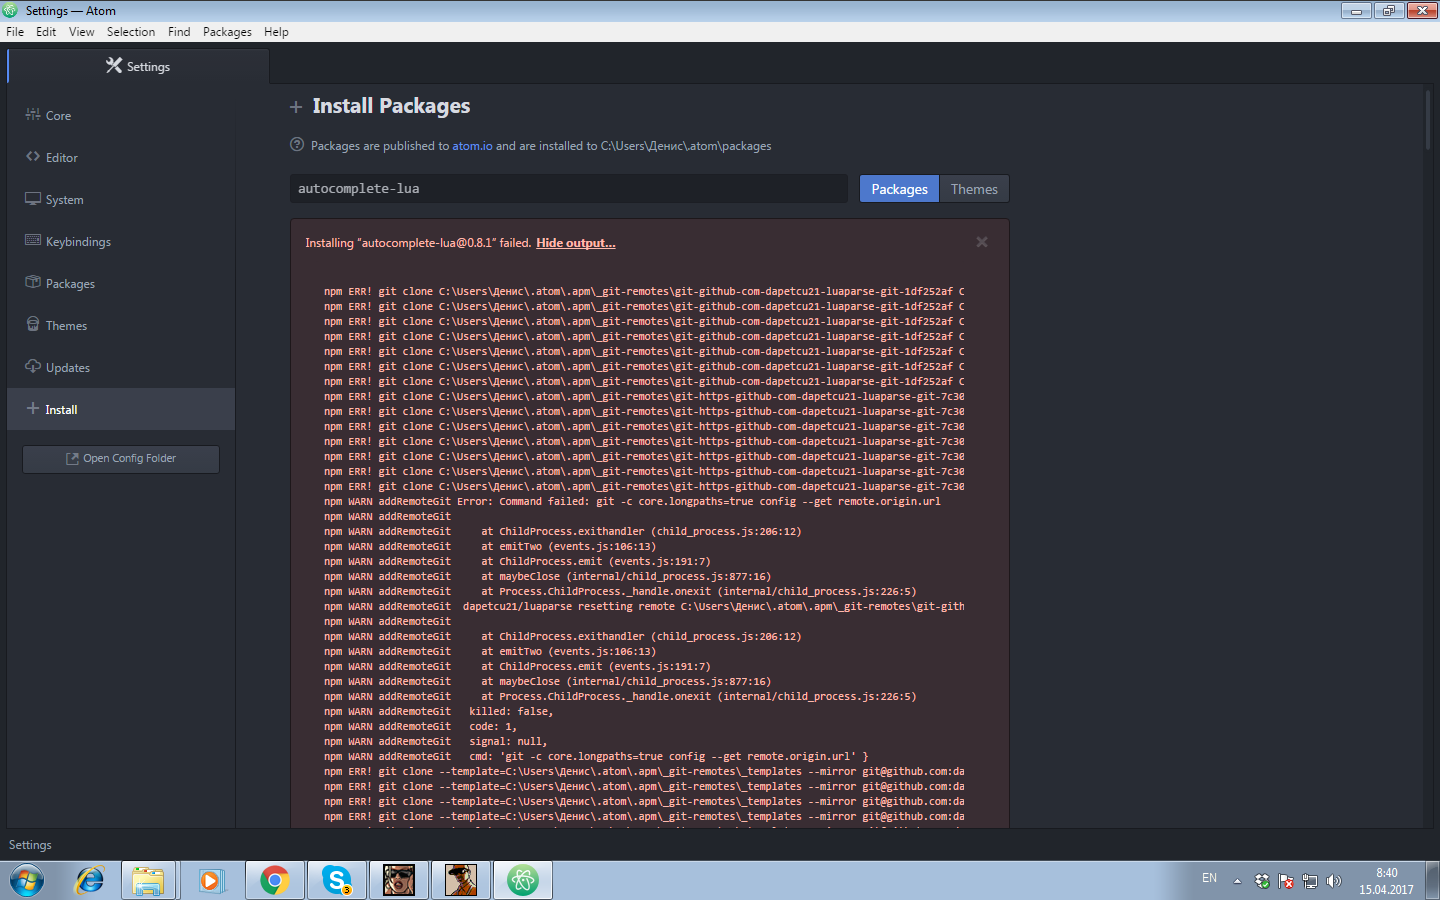The width and height of the screenshot is (1440, 900).
Task: Select the Packages search filter button
Action: click(899, 189)
